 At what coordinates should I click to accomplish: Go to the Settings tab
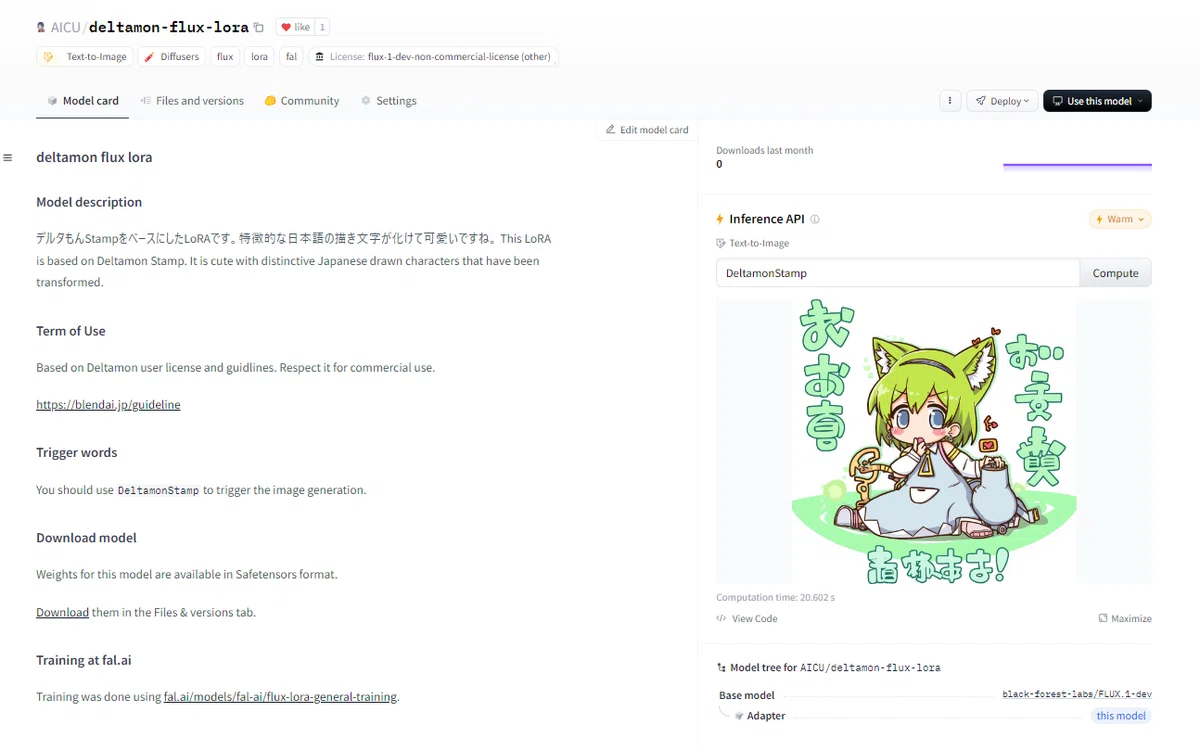[389, 101]
